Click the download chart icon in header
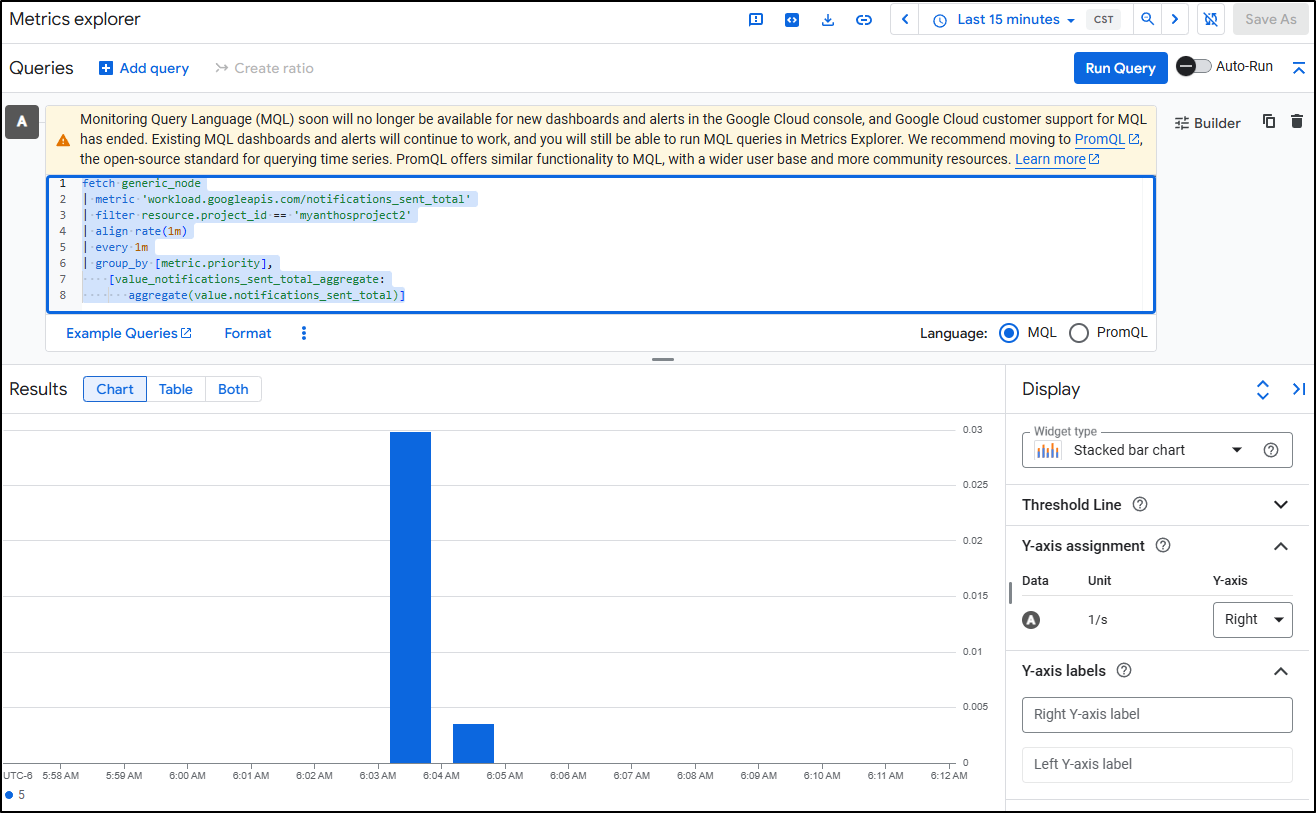The width and height of the screenshot is (1316, 813). pyautogui.click(x=827, y=20)
